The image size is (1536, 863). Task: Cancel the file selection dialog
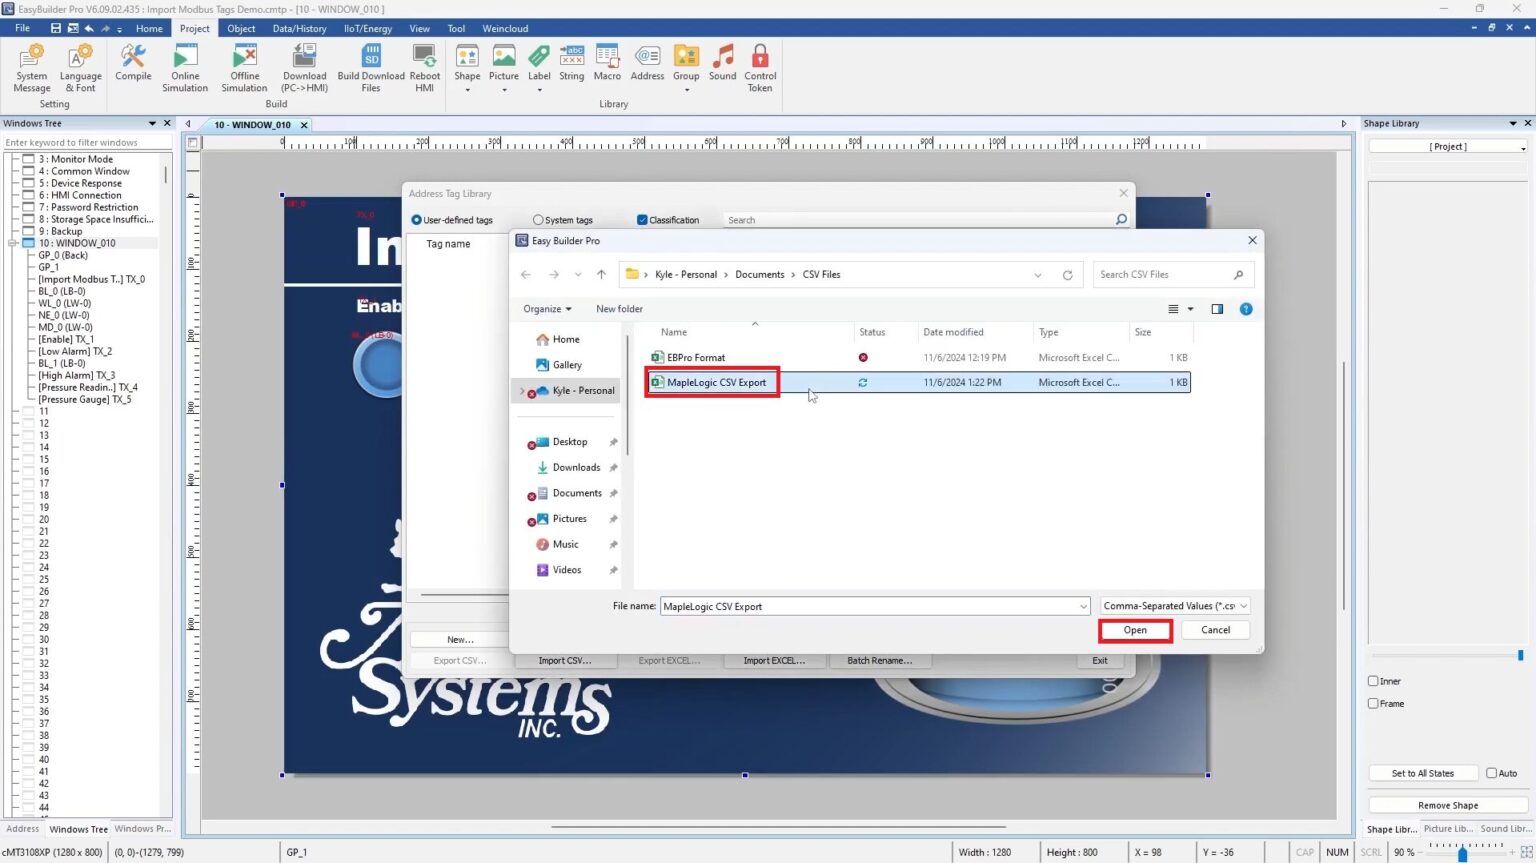click(1215, 630)
